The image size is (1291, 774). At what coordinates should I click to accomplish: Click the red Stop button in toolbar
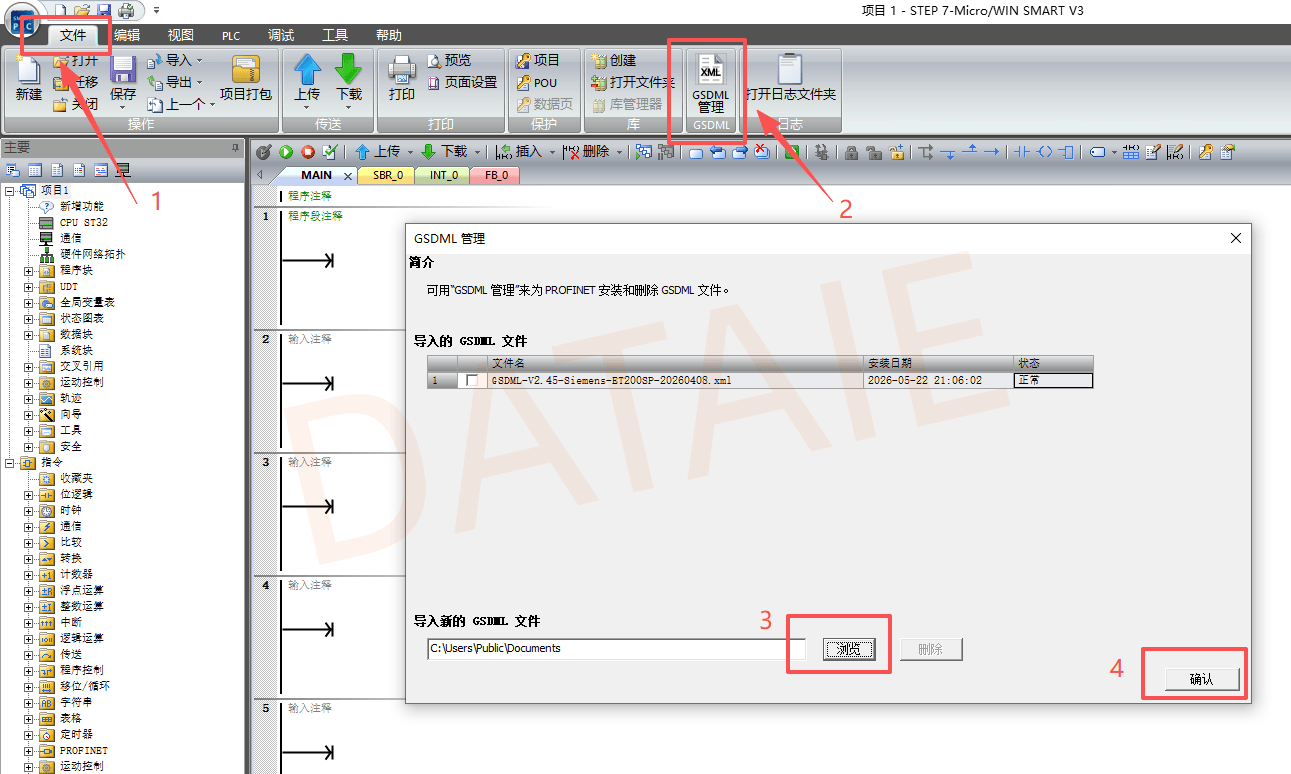tap(308, 152)
